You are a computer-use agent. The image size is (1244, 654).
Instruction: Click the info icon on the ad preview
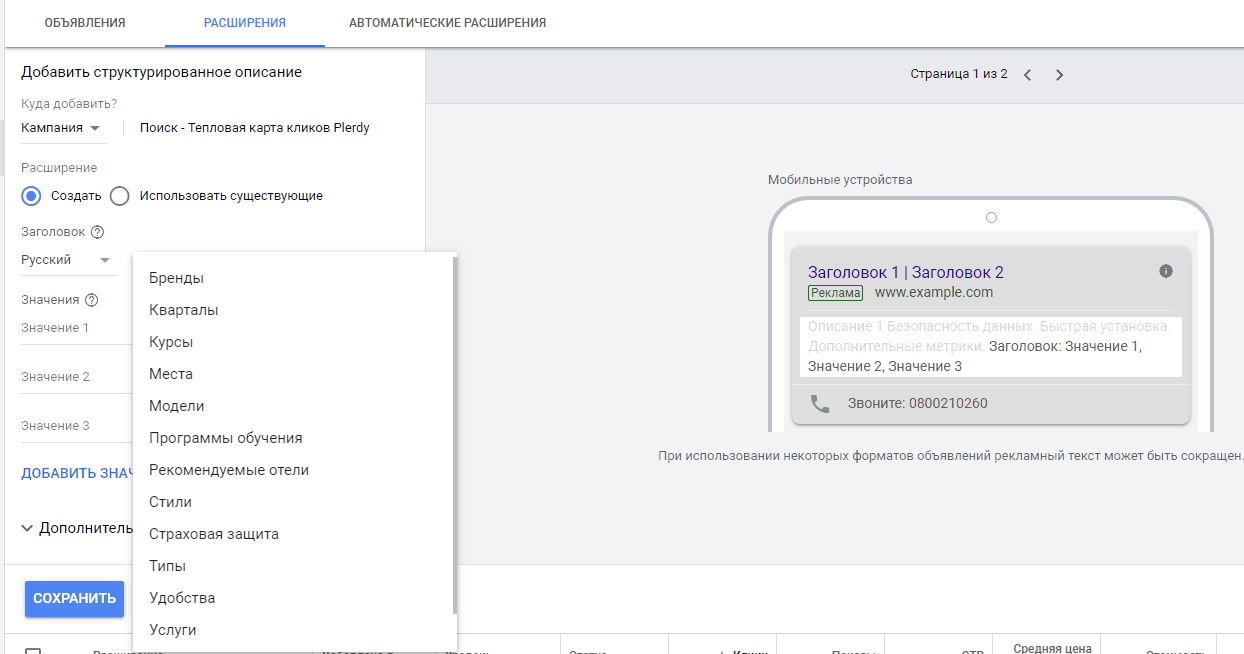pyautogui.click(x=1165, y=270)
